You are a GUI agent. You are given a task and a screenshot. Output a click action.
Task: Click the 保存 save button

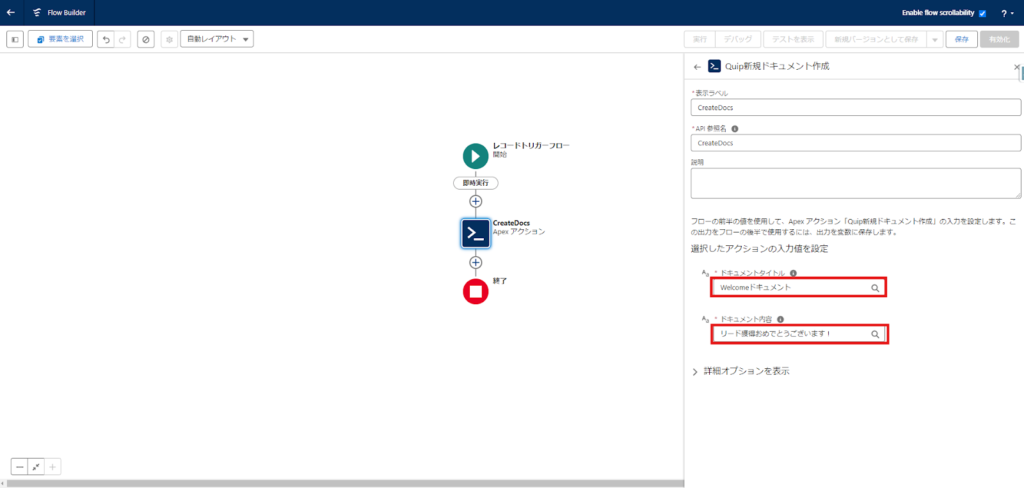point(961,39)
